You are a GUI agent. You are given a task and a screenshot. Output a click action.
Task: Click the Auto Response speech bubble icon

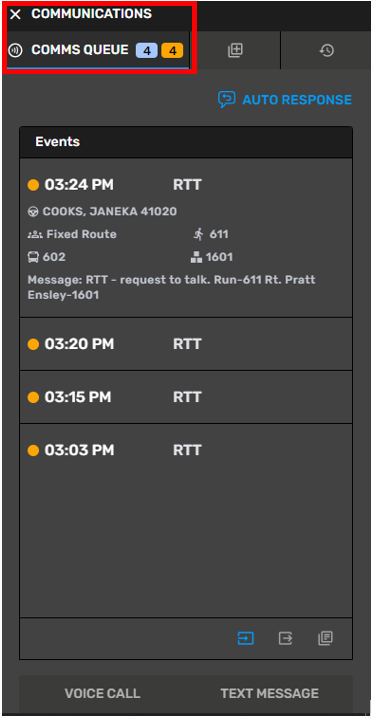227,100
